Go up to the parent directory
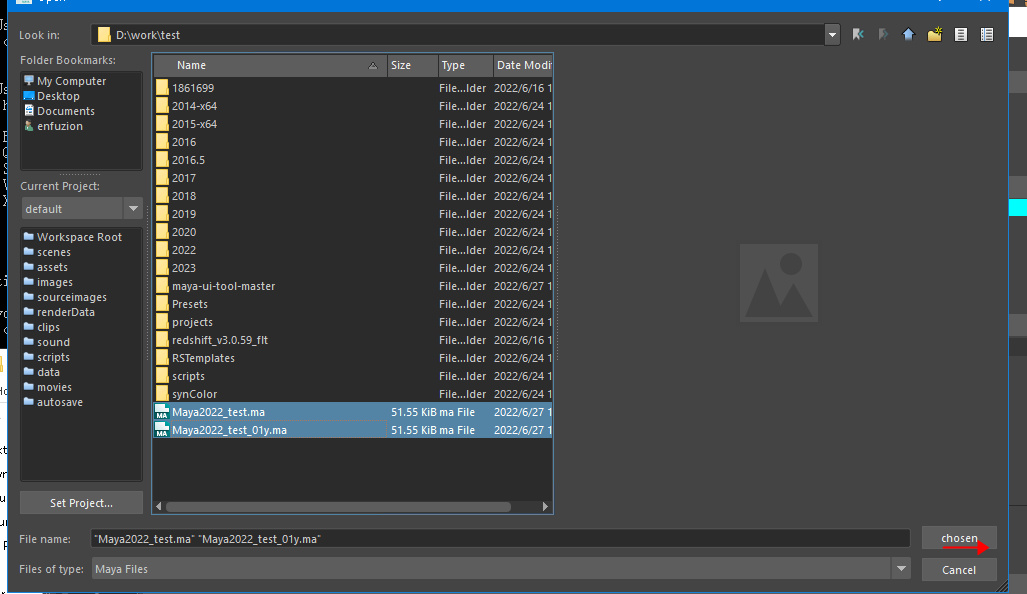The width and height of the screenshot is (1027, 594). tap(908, 35)
